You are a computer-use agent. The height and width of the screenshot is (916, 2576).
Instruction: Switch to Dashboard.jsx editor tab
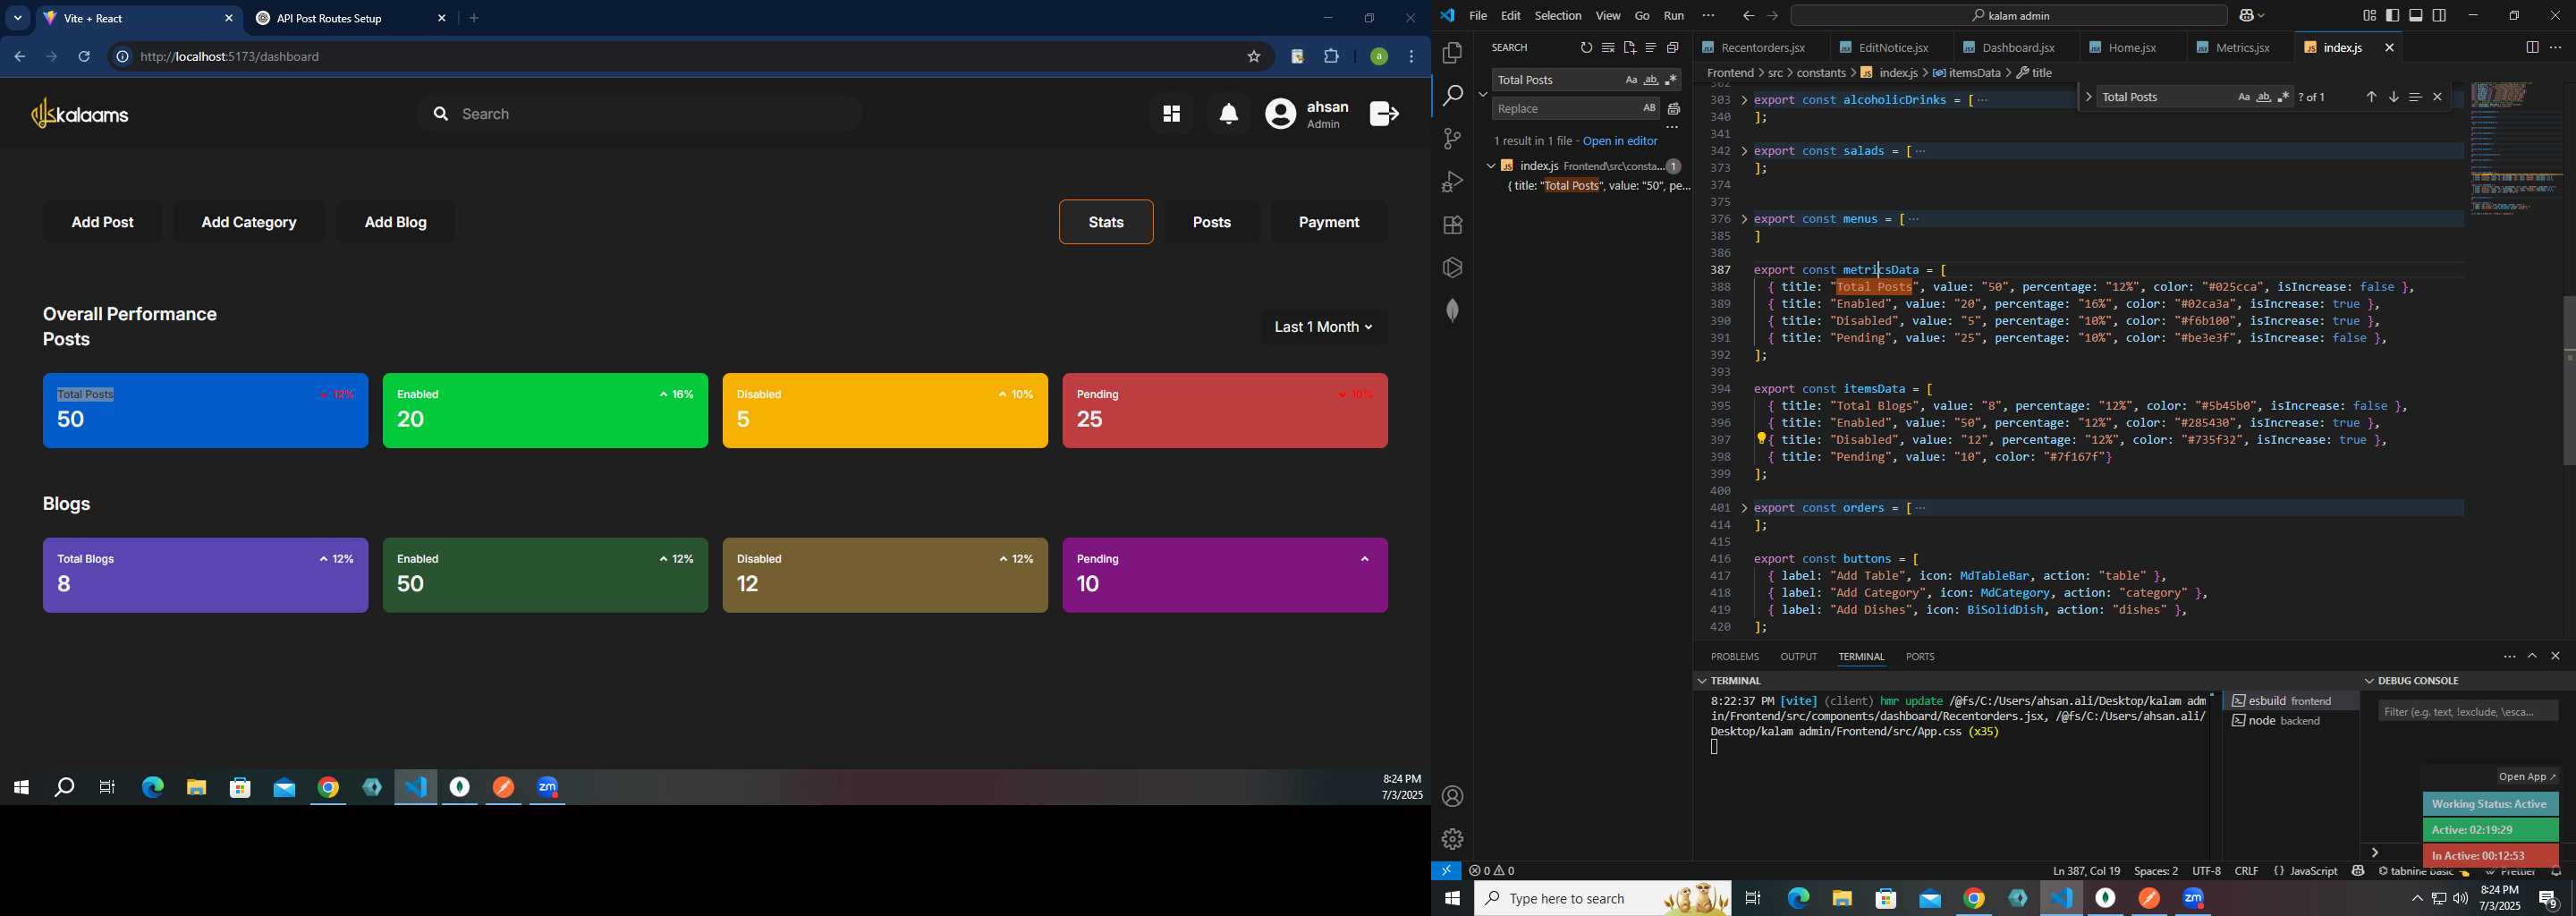[2018, 48]
